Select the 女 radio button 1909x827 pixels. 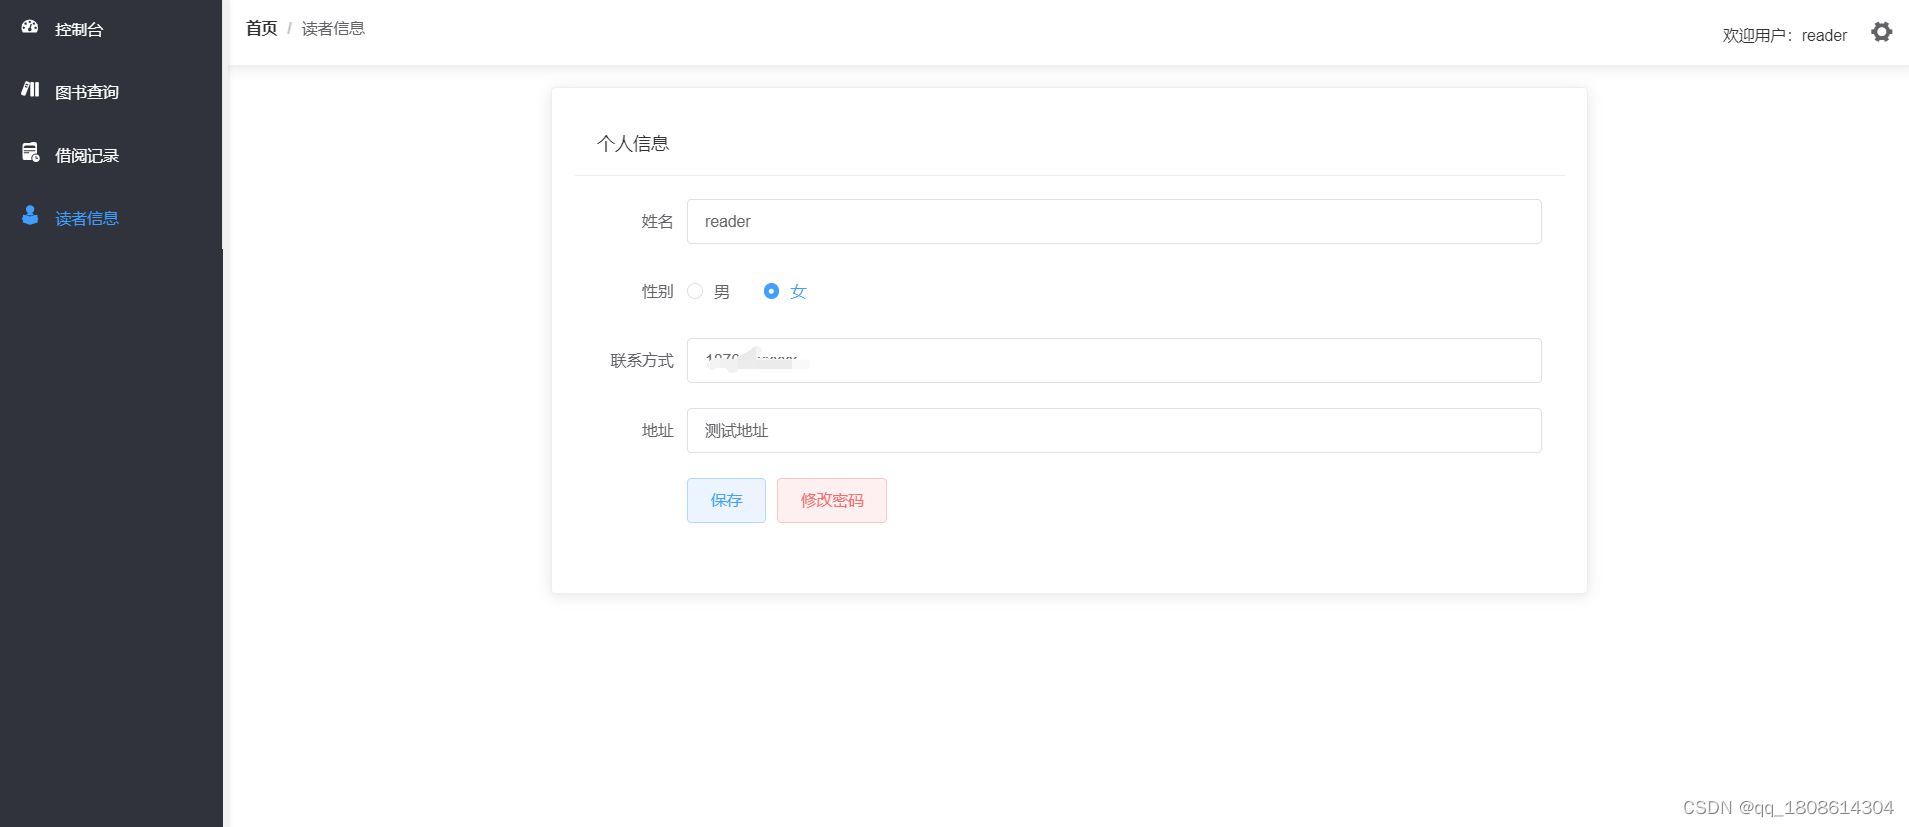point(771,291)
